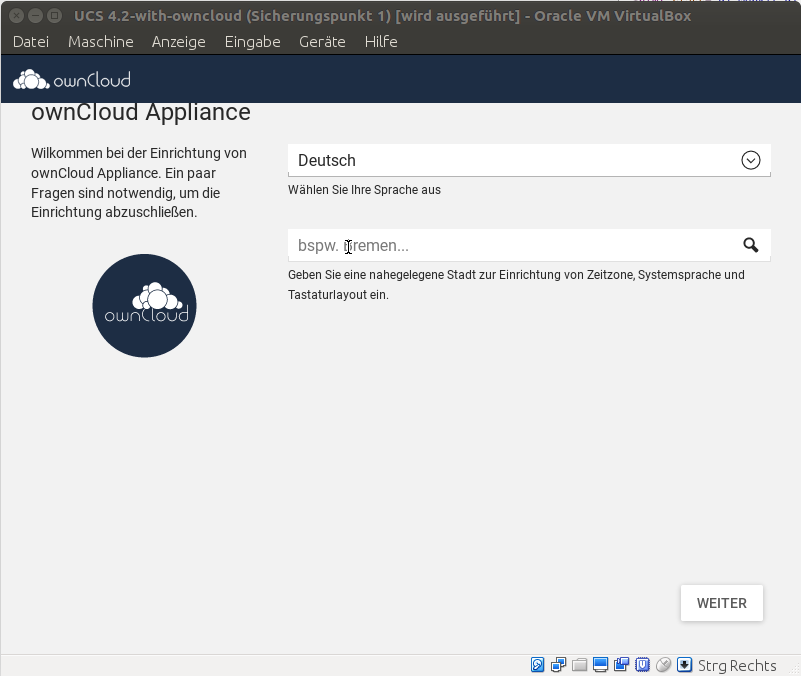
Task: Open the network adapter status icon
Action: tap(559, 665)
